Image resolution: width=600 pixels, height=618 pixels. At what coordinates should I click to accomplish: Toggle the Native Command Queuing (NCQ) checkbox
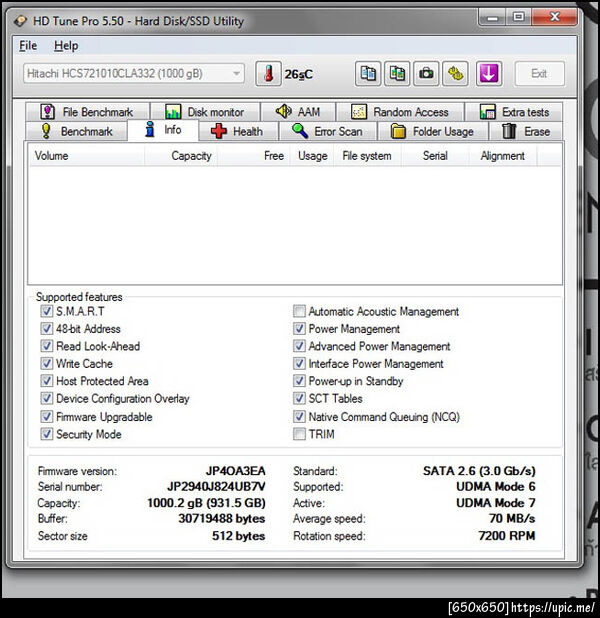(299, 417)
